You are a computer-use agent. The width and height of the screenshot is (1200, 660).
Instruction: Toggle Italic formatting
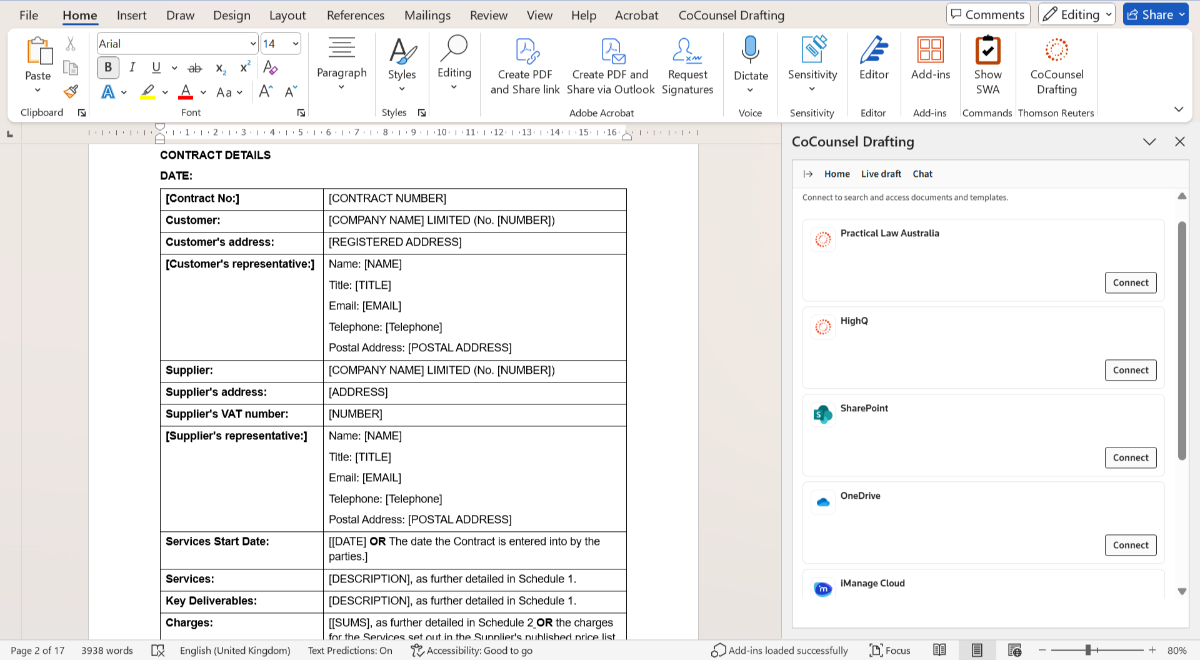(x=132, y=68)
